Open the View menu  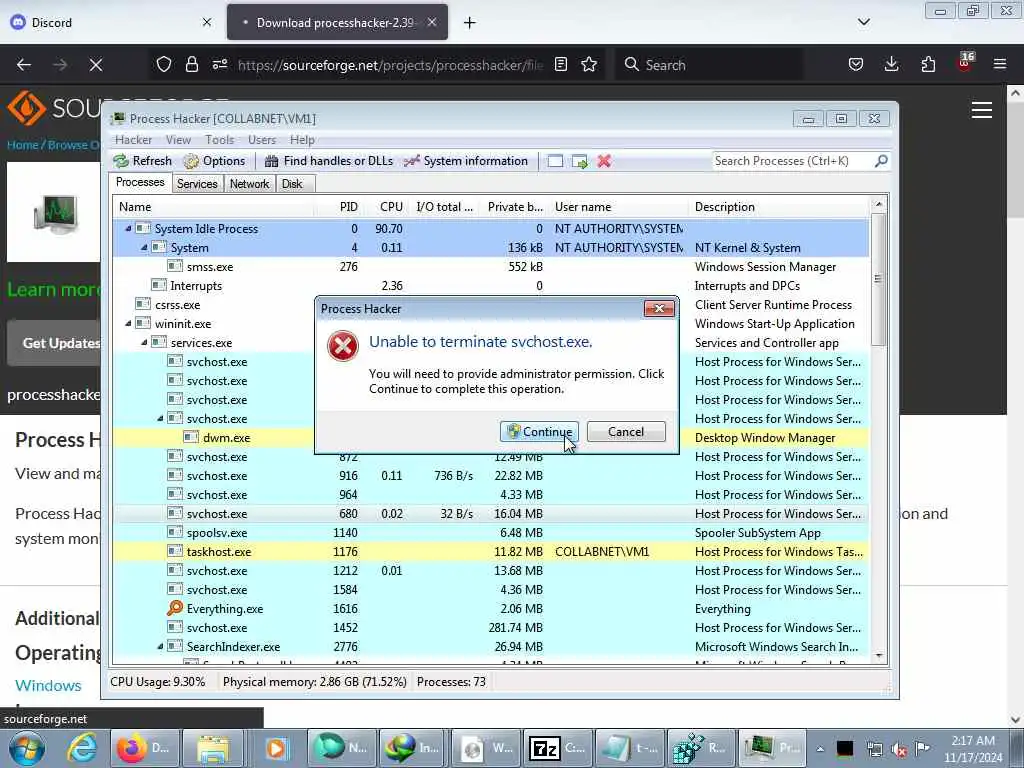tap(178, 140)
